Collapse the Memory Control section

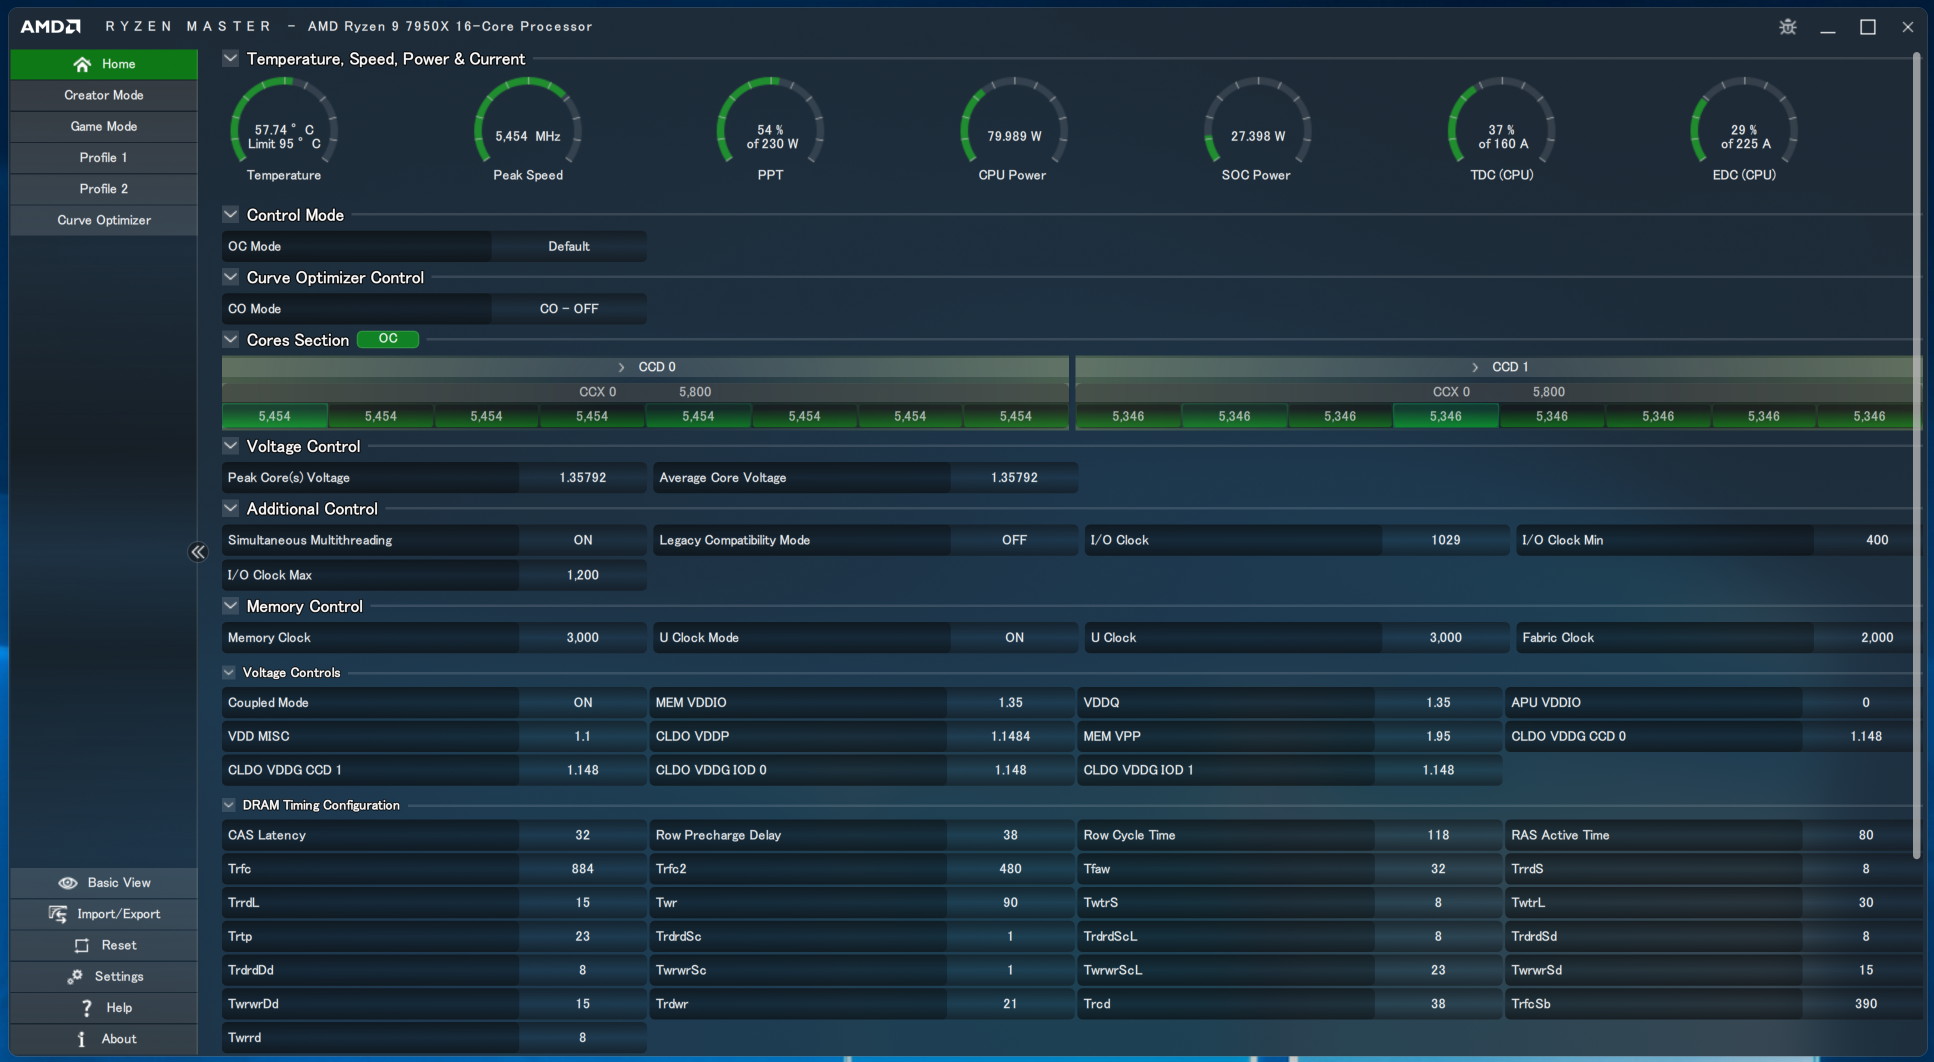[x=231, y=606]
